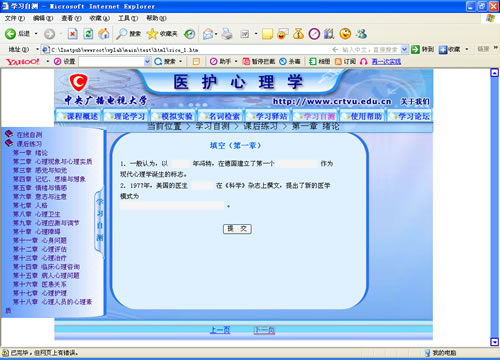The image size is (500, 360).
Task: Select 第二章 心理现象与心理实质 in sidebar
Action: (x=53, y=162)
